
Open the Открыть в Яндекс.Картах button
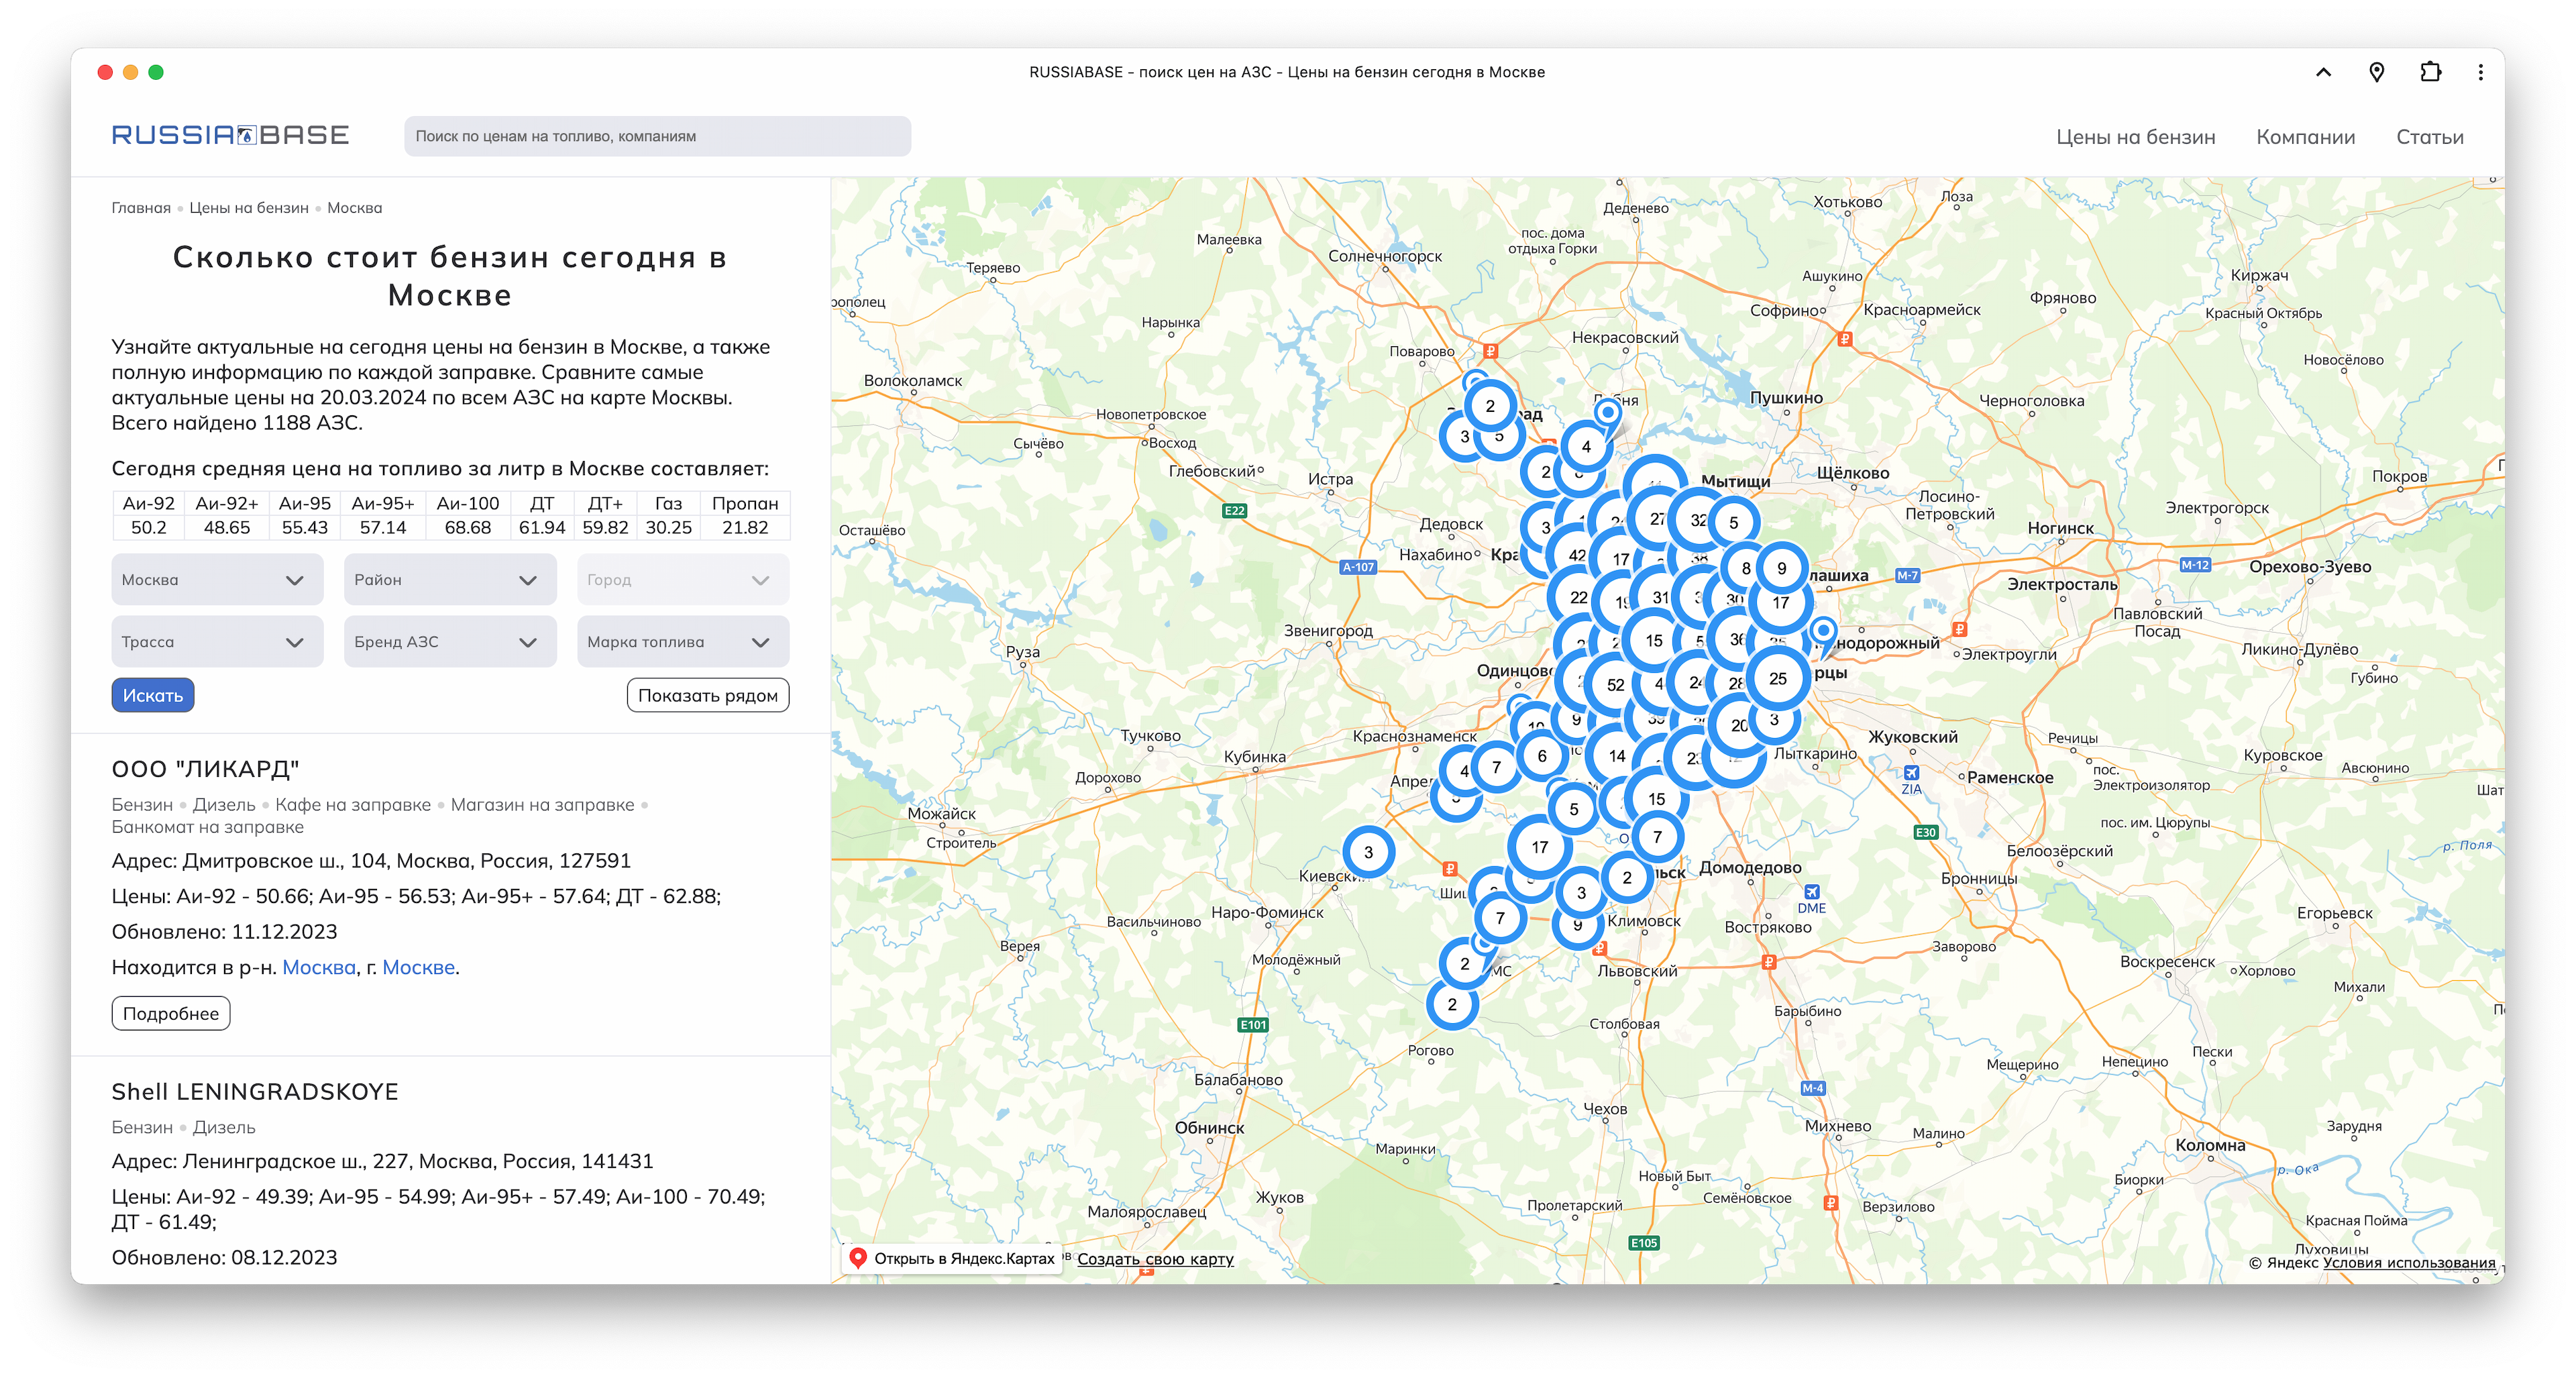(952, 1258)
